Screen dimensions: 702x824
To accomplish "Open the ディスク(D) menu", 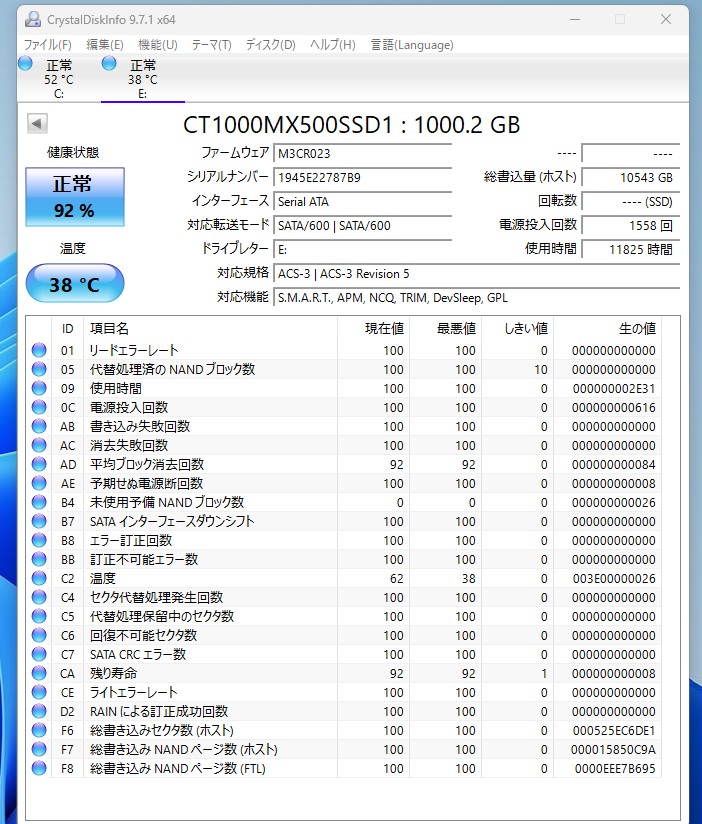I will coord(271,45).
